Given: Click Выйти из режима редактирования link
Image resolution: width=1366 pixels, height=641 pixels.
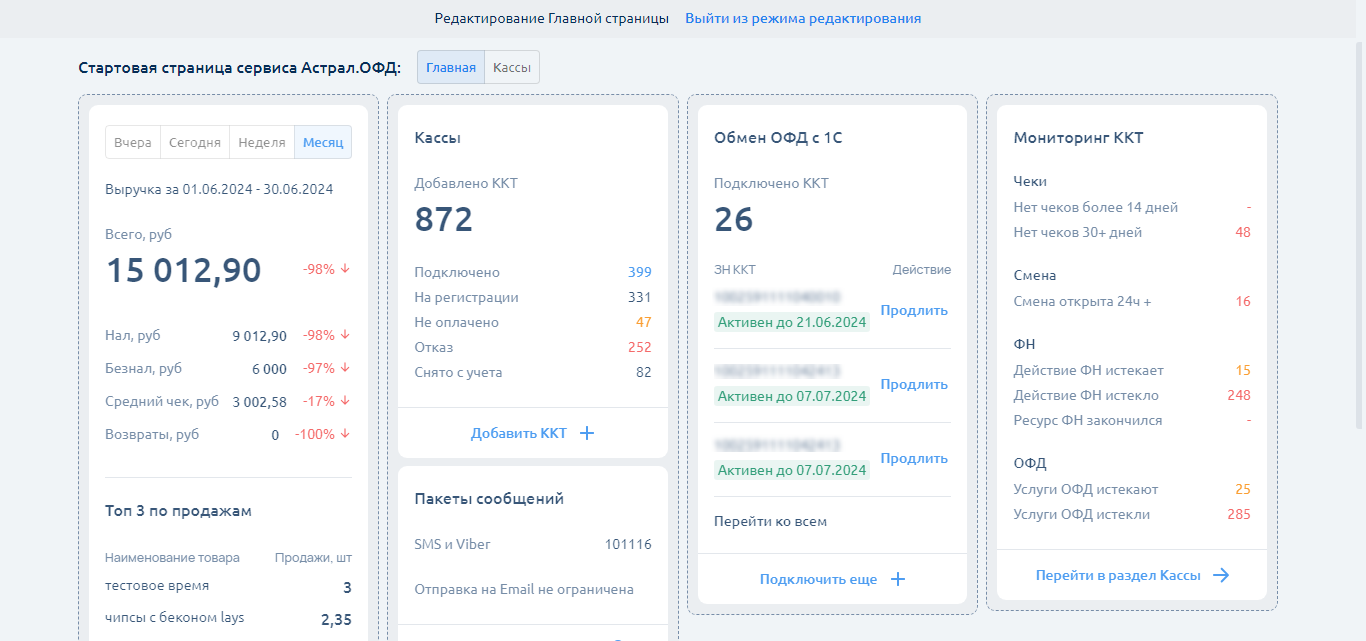Looking at the screenshot, I should (x=802, y=18).
